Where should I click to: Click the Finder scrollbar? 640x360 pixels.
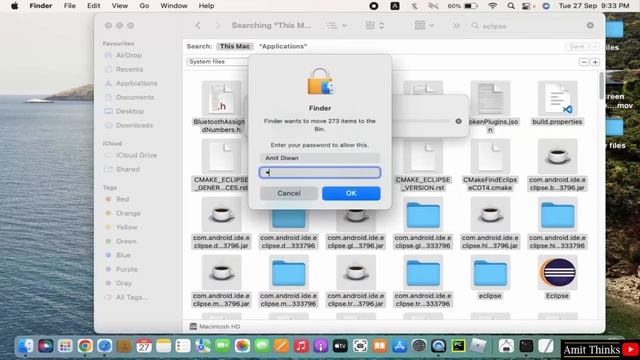coord(601,86)
